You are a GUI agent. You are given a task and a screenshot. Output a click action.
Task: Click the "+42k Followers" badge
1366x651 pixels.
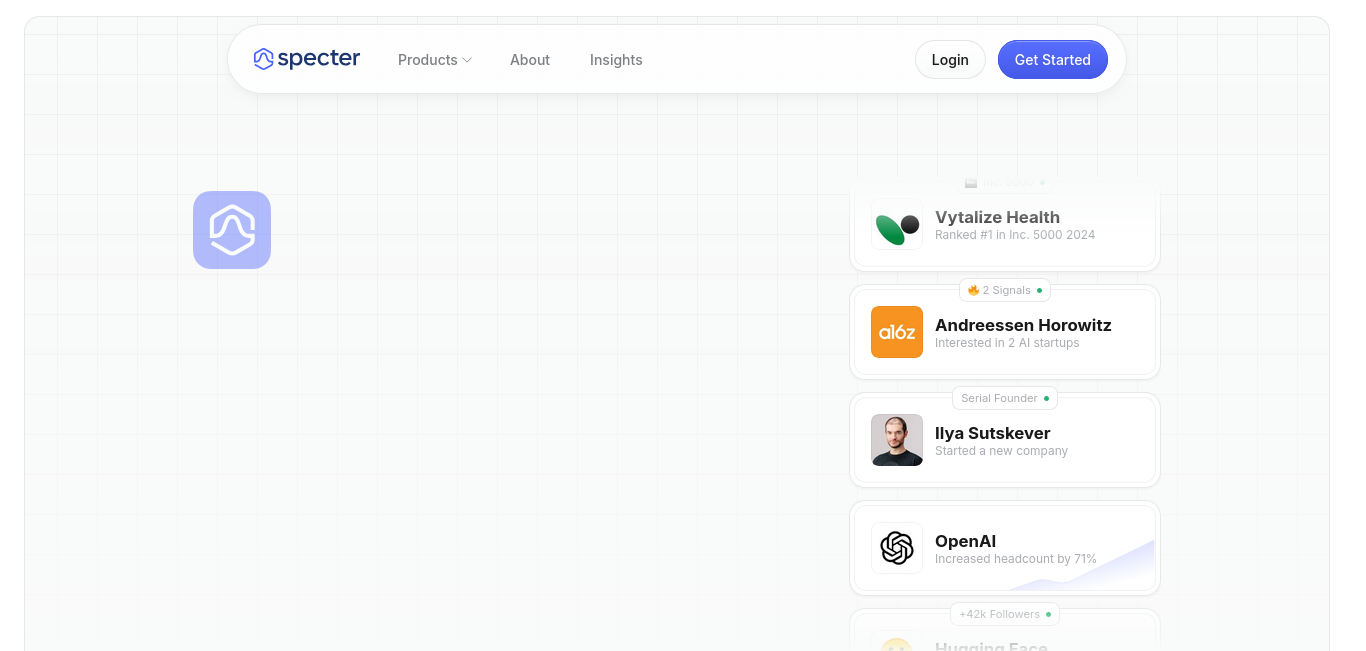(1005, 614)
